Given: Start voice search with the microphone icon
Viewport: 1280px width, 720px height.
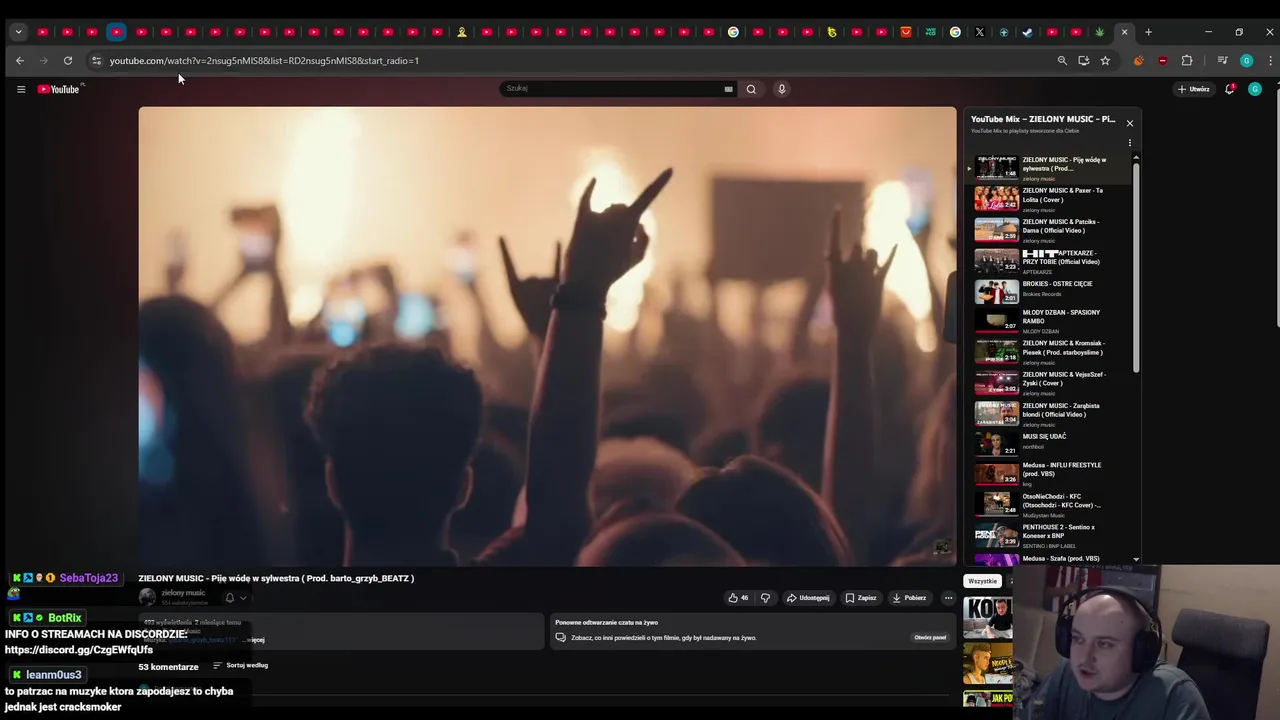Looking at the screenshot, I should 781,89.
